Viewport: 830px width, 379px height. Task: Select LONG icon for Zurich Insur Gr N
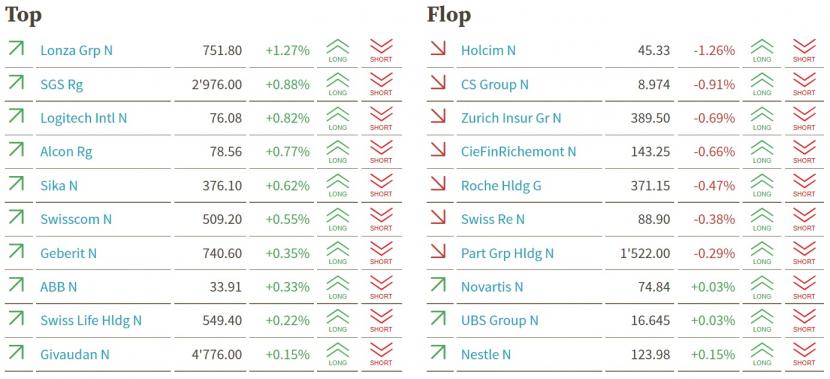click(x=762, y=119)
